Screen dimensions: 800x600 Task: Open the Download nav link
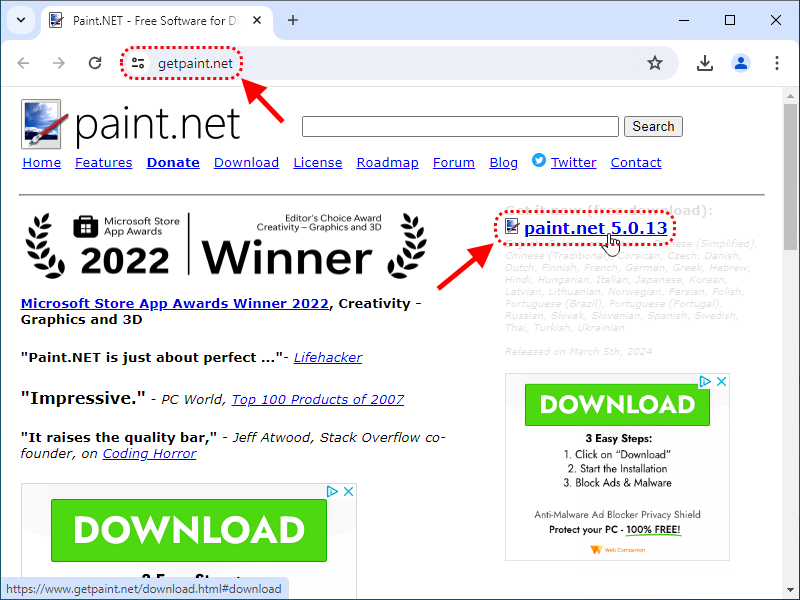[246, 163]
